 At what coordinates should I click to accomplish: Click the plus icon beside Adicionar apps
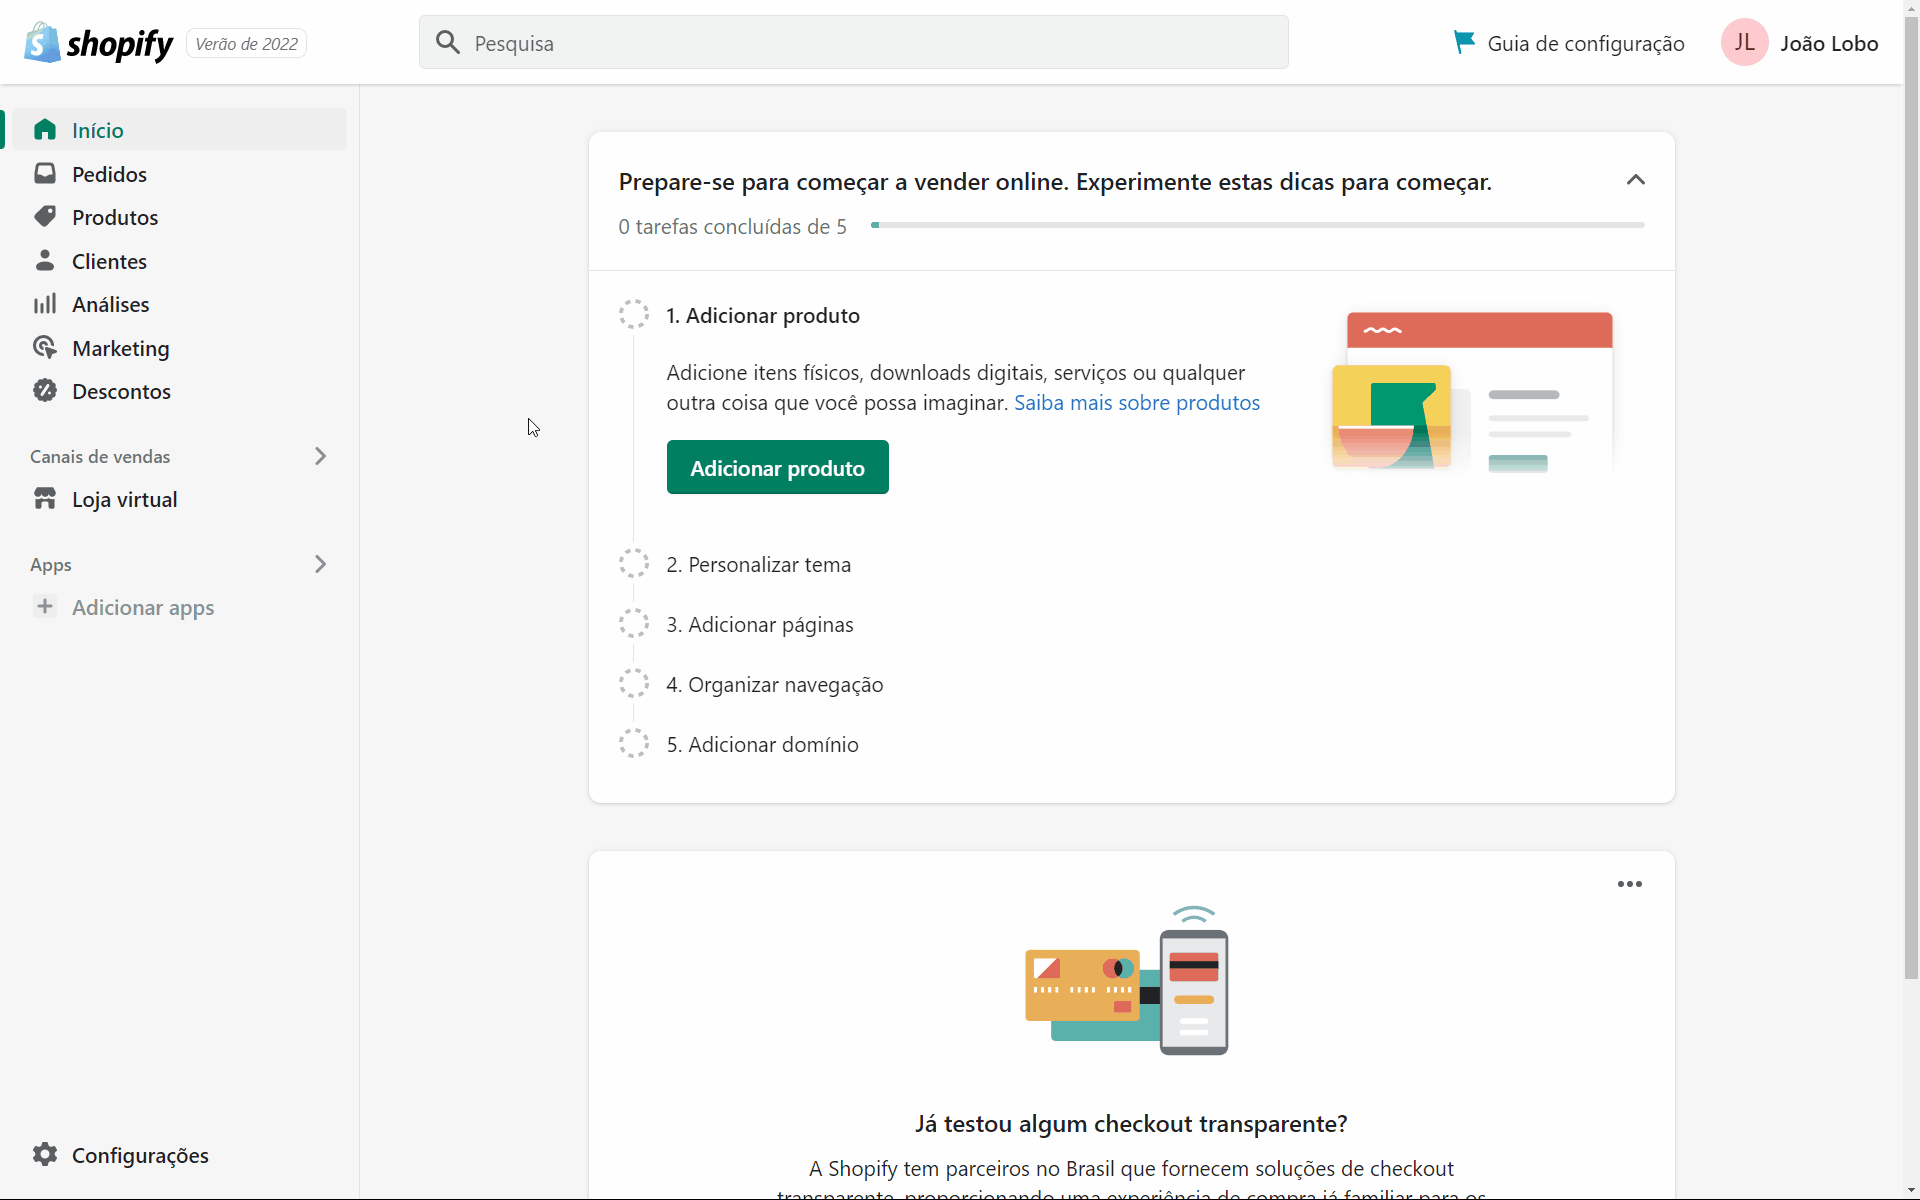[x=45, y=606]
